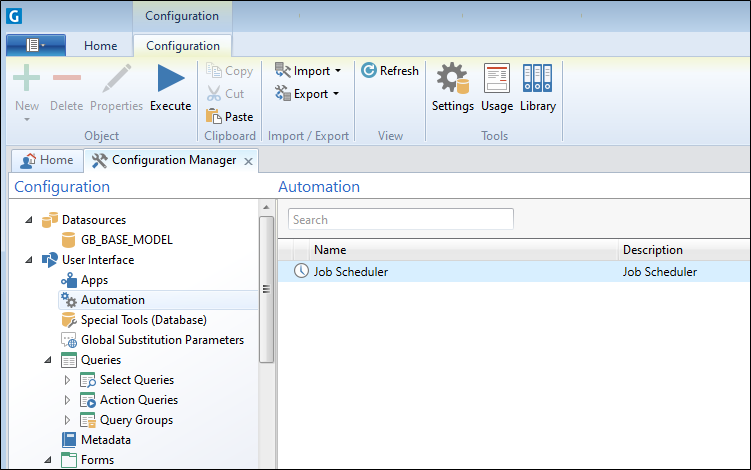Click the Job Scheduler clock icon

[x=301, y=271]
